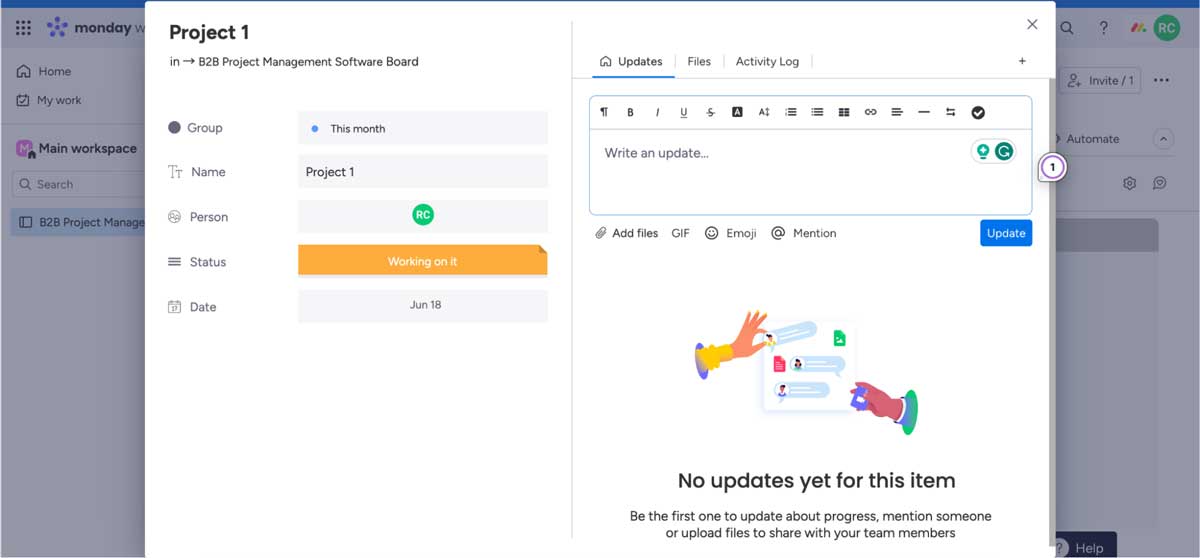Open the B2B Project Management Software Board link

[x=308, y=61]
